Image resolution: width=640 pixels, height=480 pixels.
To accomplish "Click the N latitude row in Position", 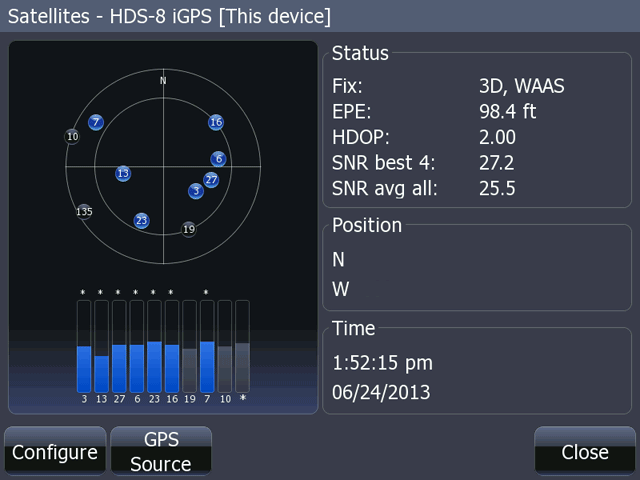I will [477, 260].
